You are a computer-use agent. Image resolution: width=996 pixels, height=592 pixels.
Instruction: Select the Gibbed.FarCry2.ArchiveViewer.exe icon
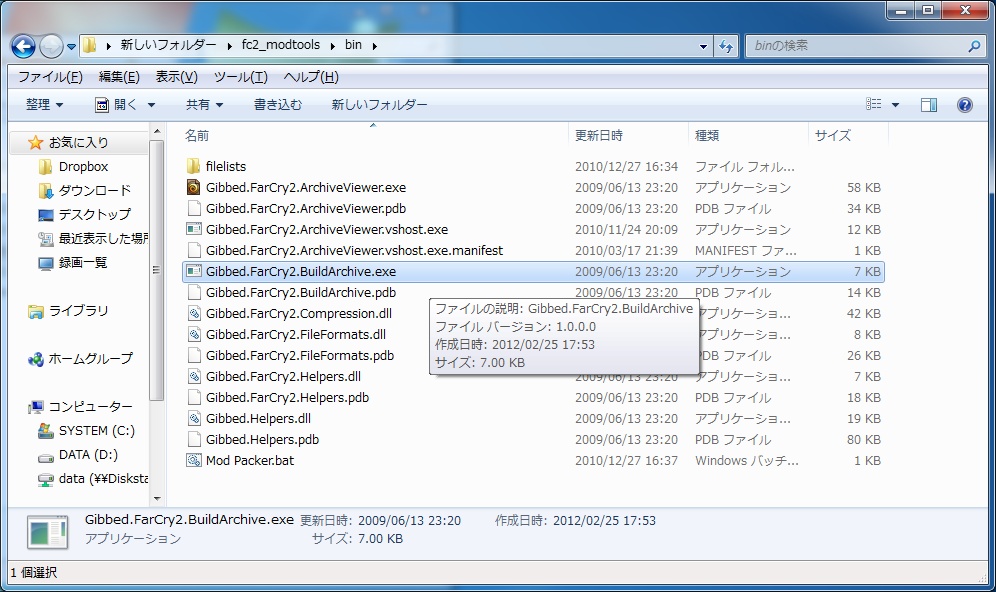tap(194, 187)
